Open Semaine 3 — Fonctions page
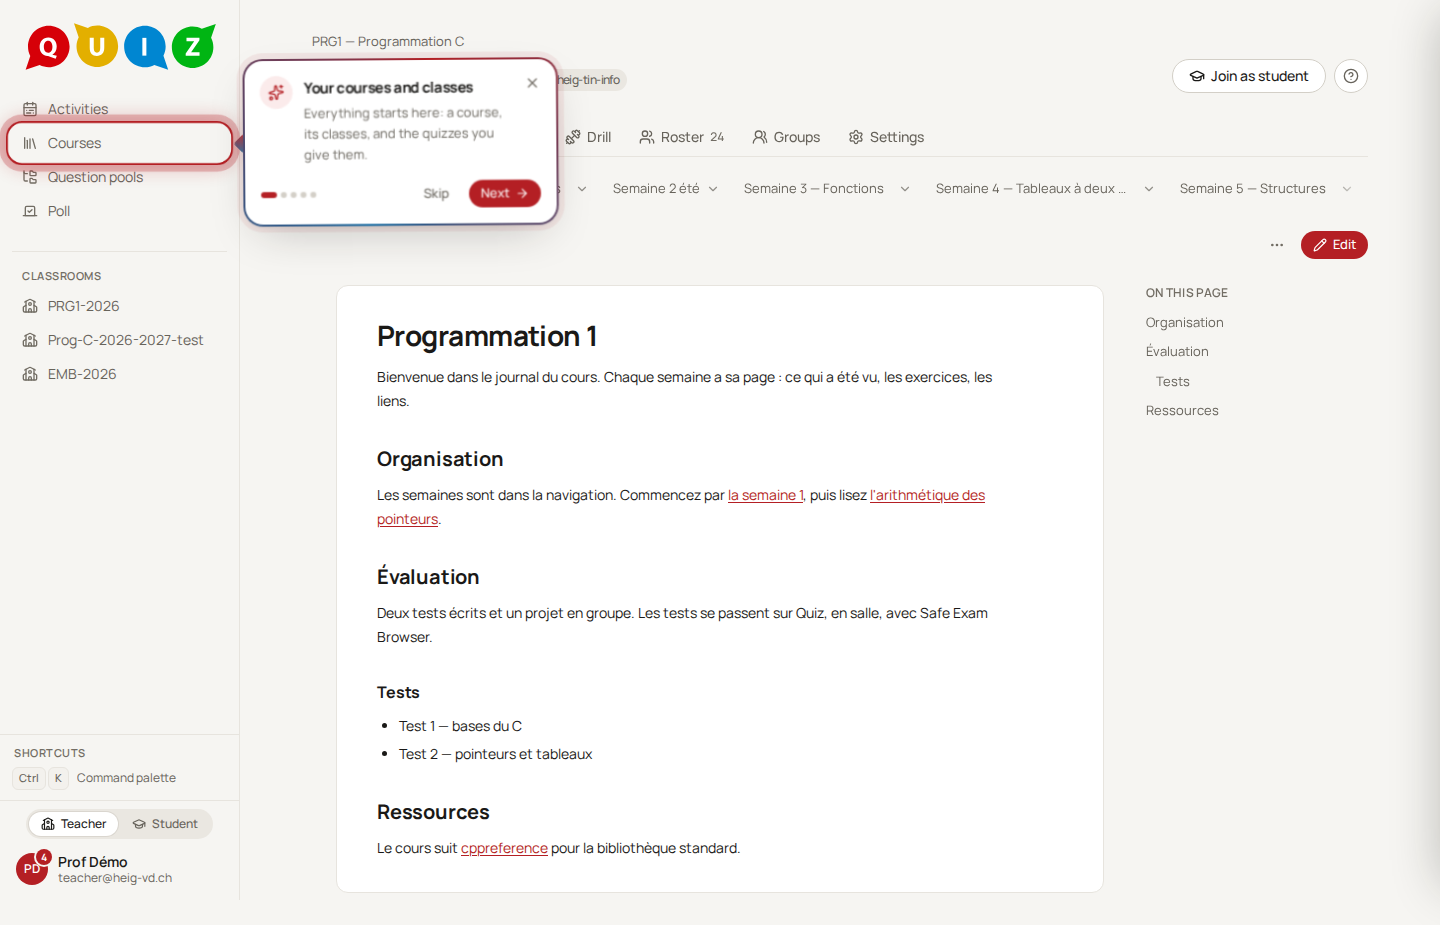Viewport: 1440px width, 925px height. [x=814, y=189]
